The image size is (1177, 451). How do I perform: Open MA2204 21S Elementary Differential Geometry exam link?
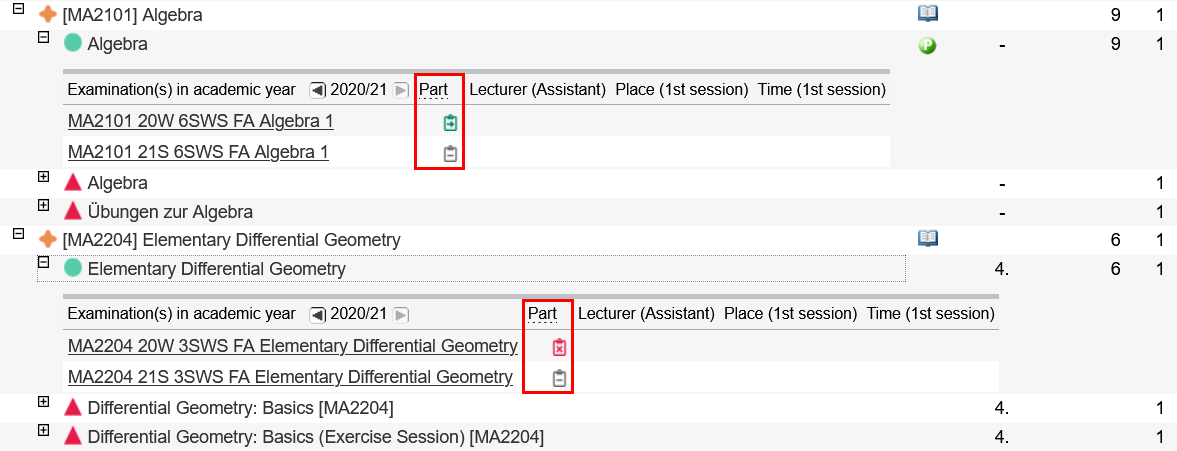tap(290, 377)
